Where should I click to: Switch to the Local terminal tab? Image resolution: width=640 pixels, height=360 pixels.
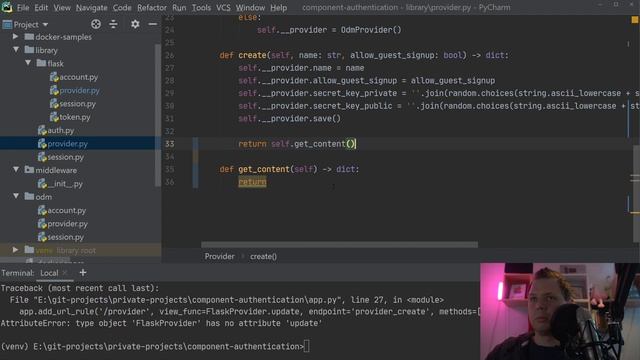pyautogui.click(x=49, y=273)
